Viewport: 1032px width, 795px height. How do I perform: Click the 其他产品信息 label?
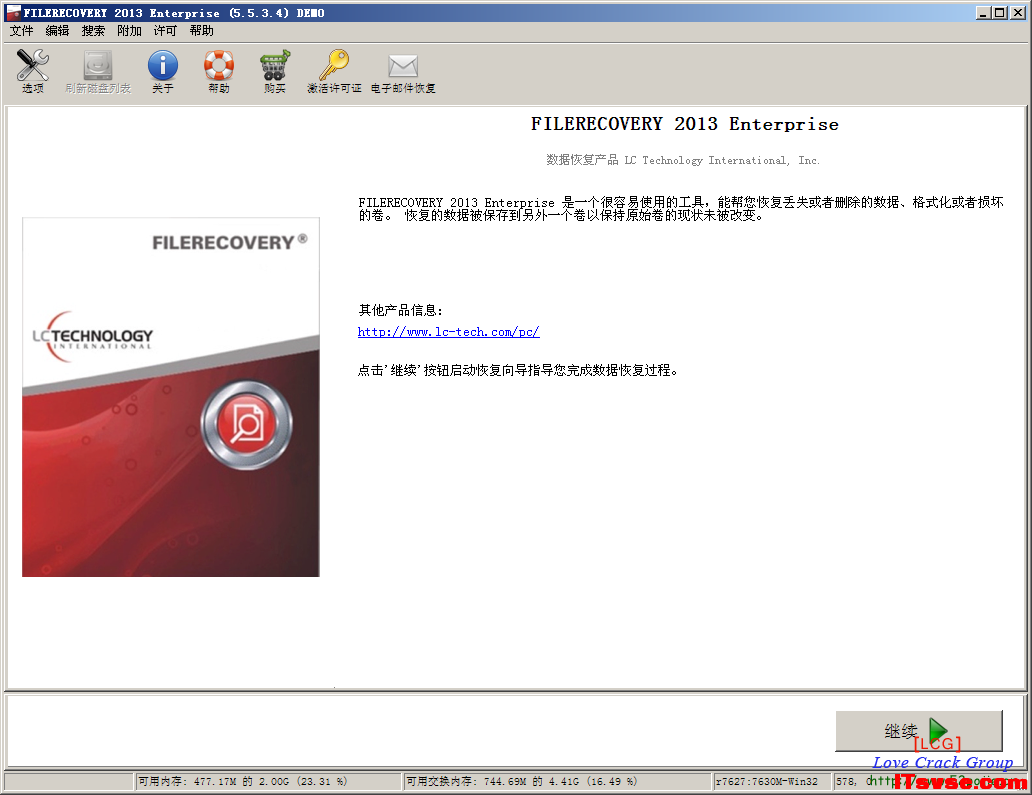point(400,311)
